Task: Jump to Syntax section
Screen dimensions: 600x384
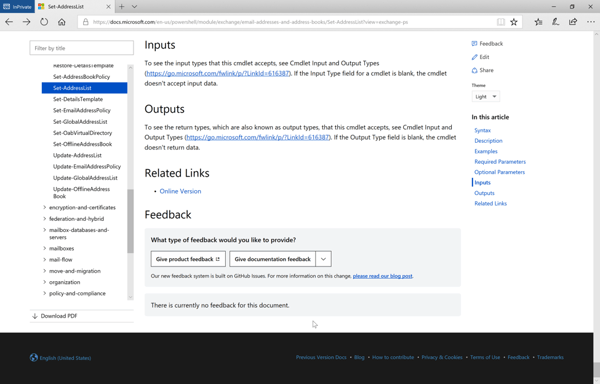Action: (483, 130)
